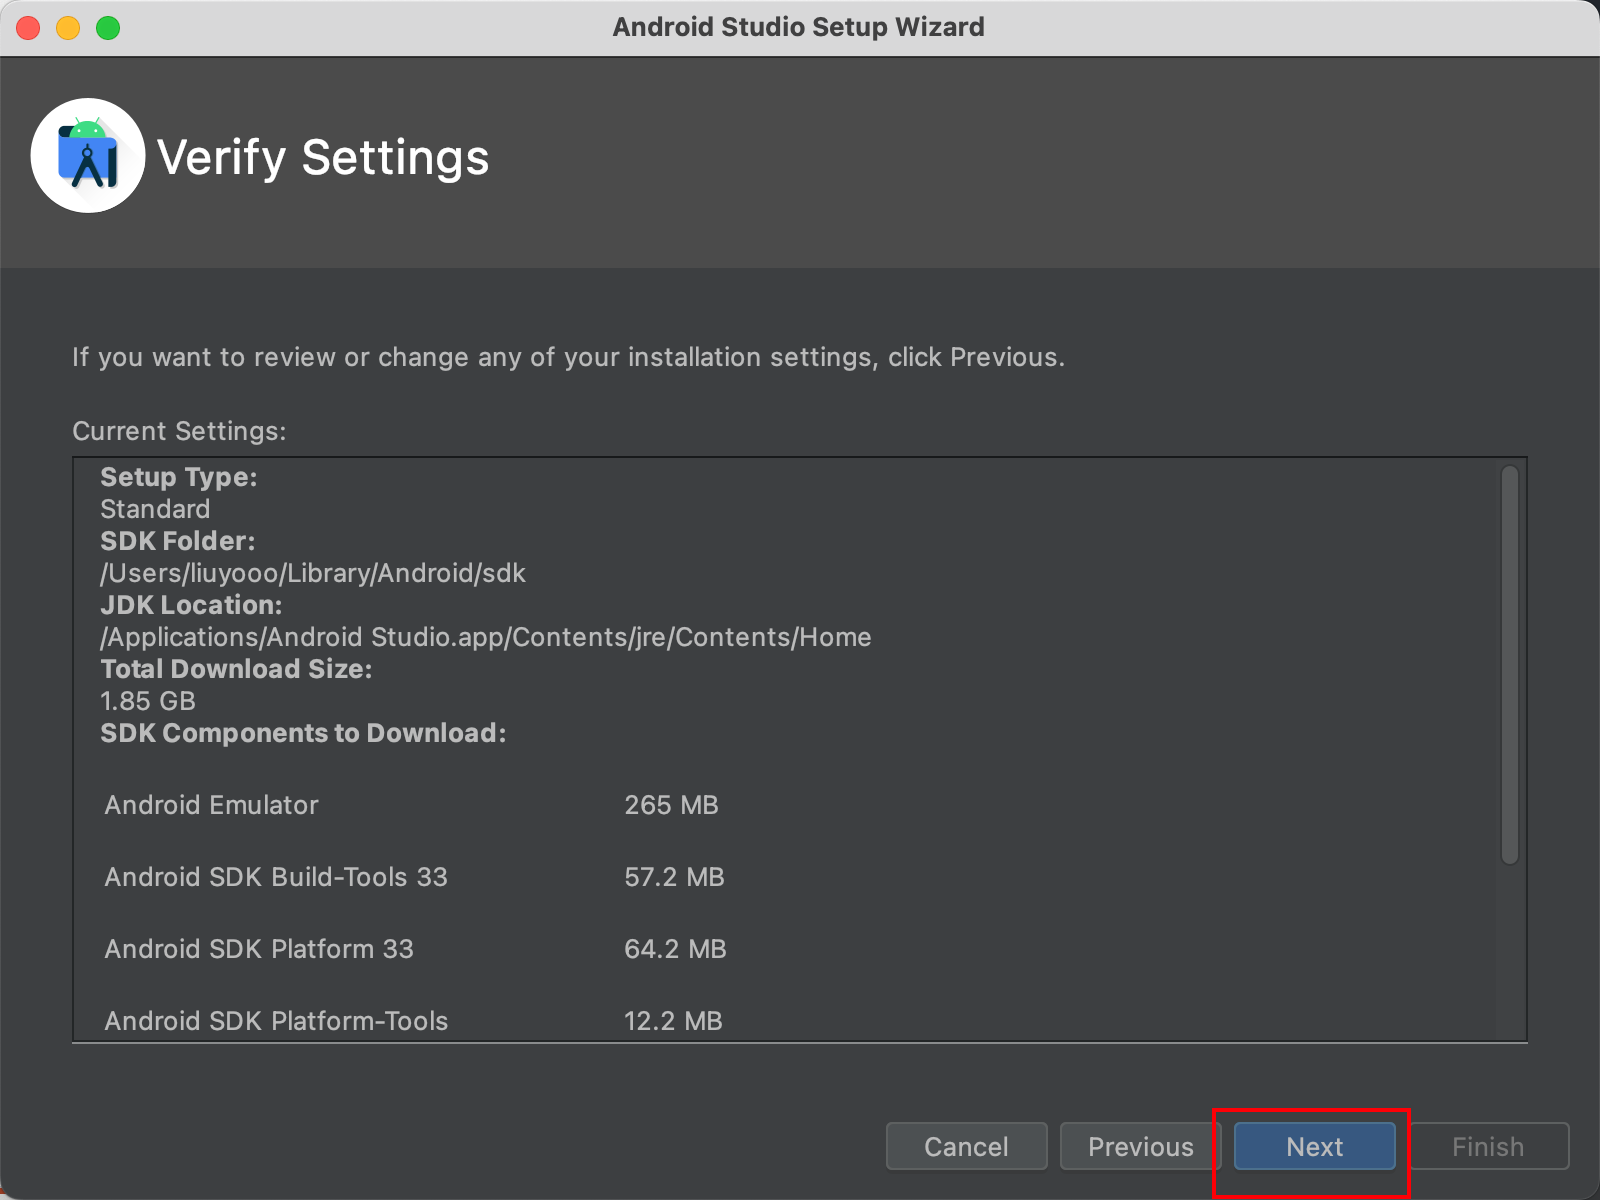The height and width of the screenshot is (1200, 1600).
Task: Click the 64.2 MB size value
Action: click(x=675, y=949)
